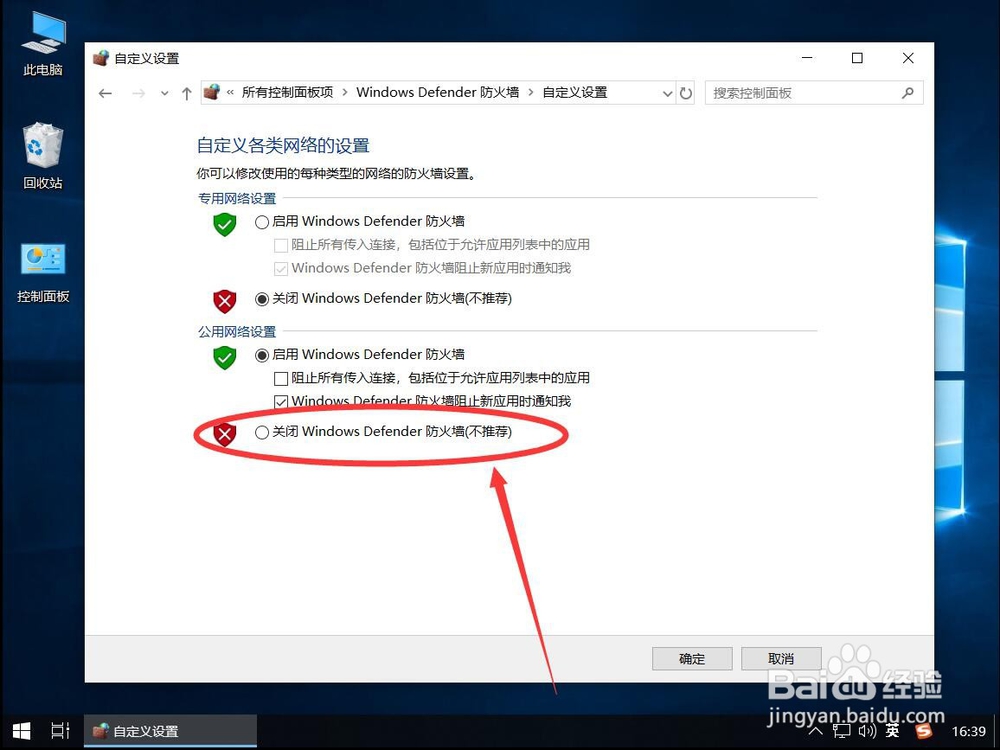
Task: Click the firewall icon in the address bar
Action: 212,92
